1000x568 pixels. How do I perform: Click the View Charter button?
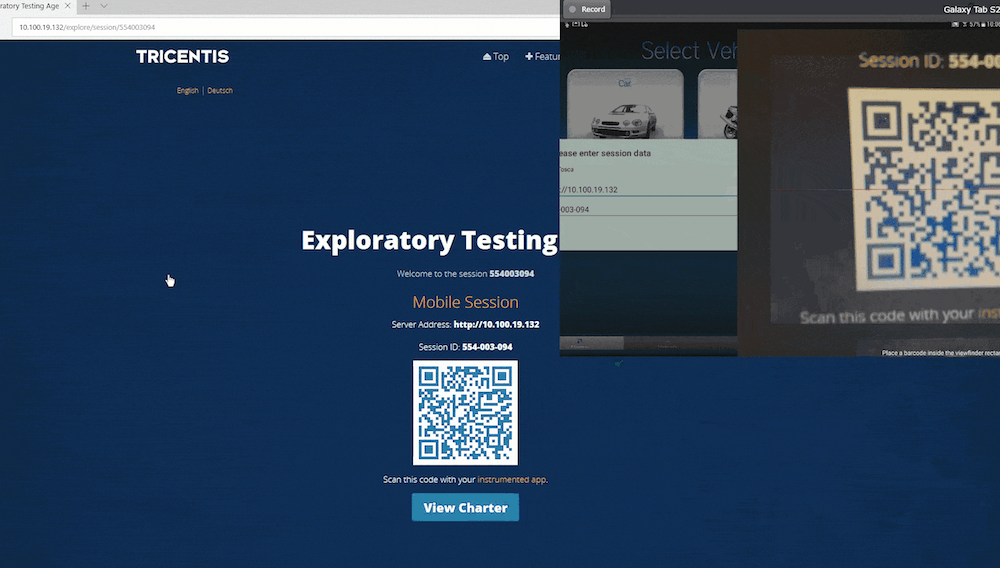tap(466, 507)
